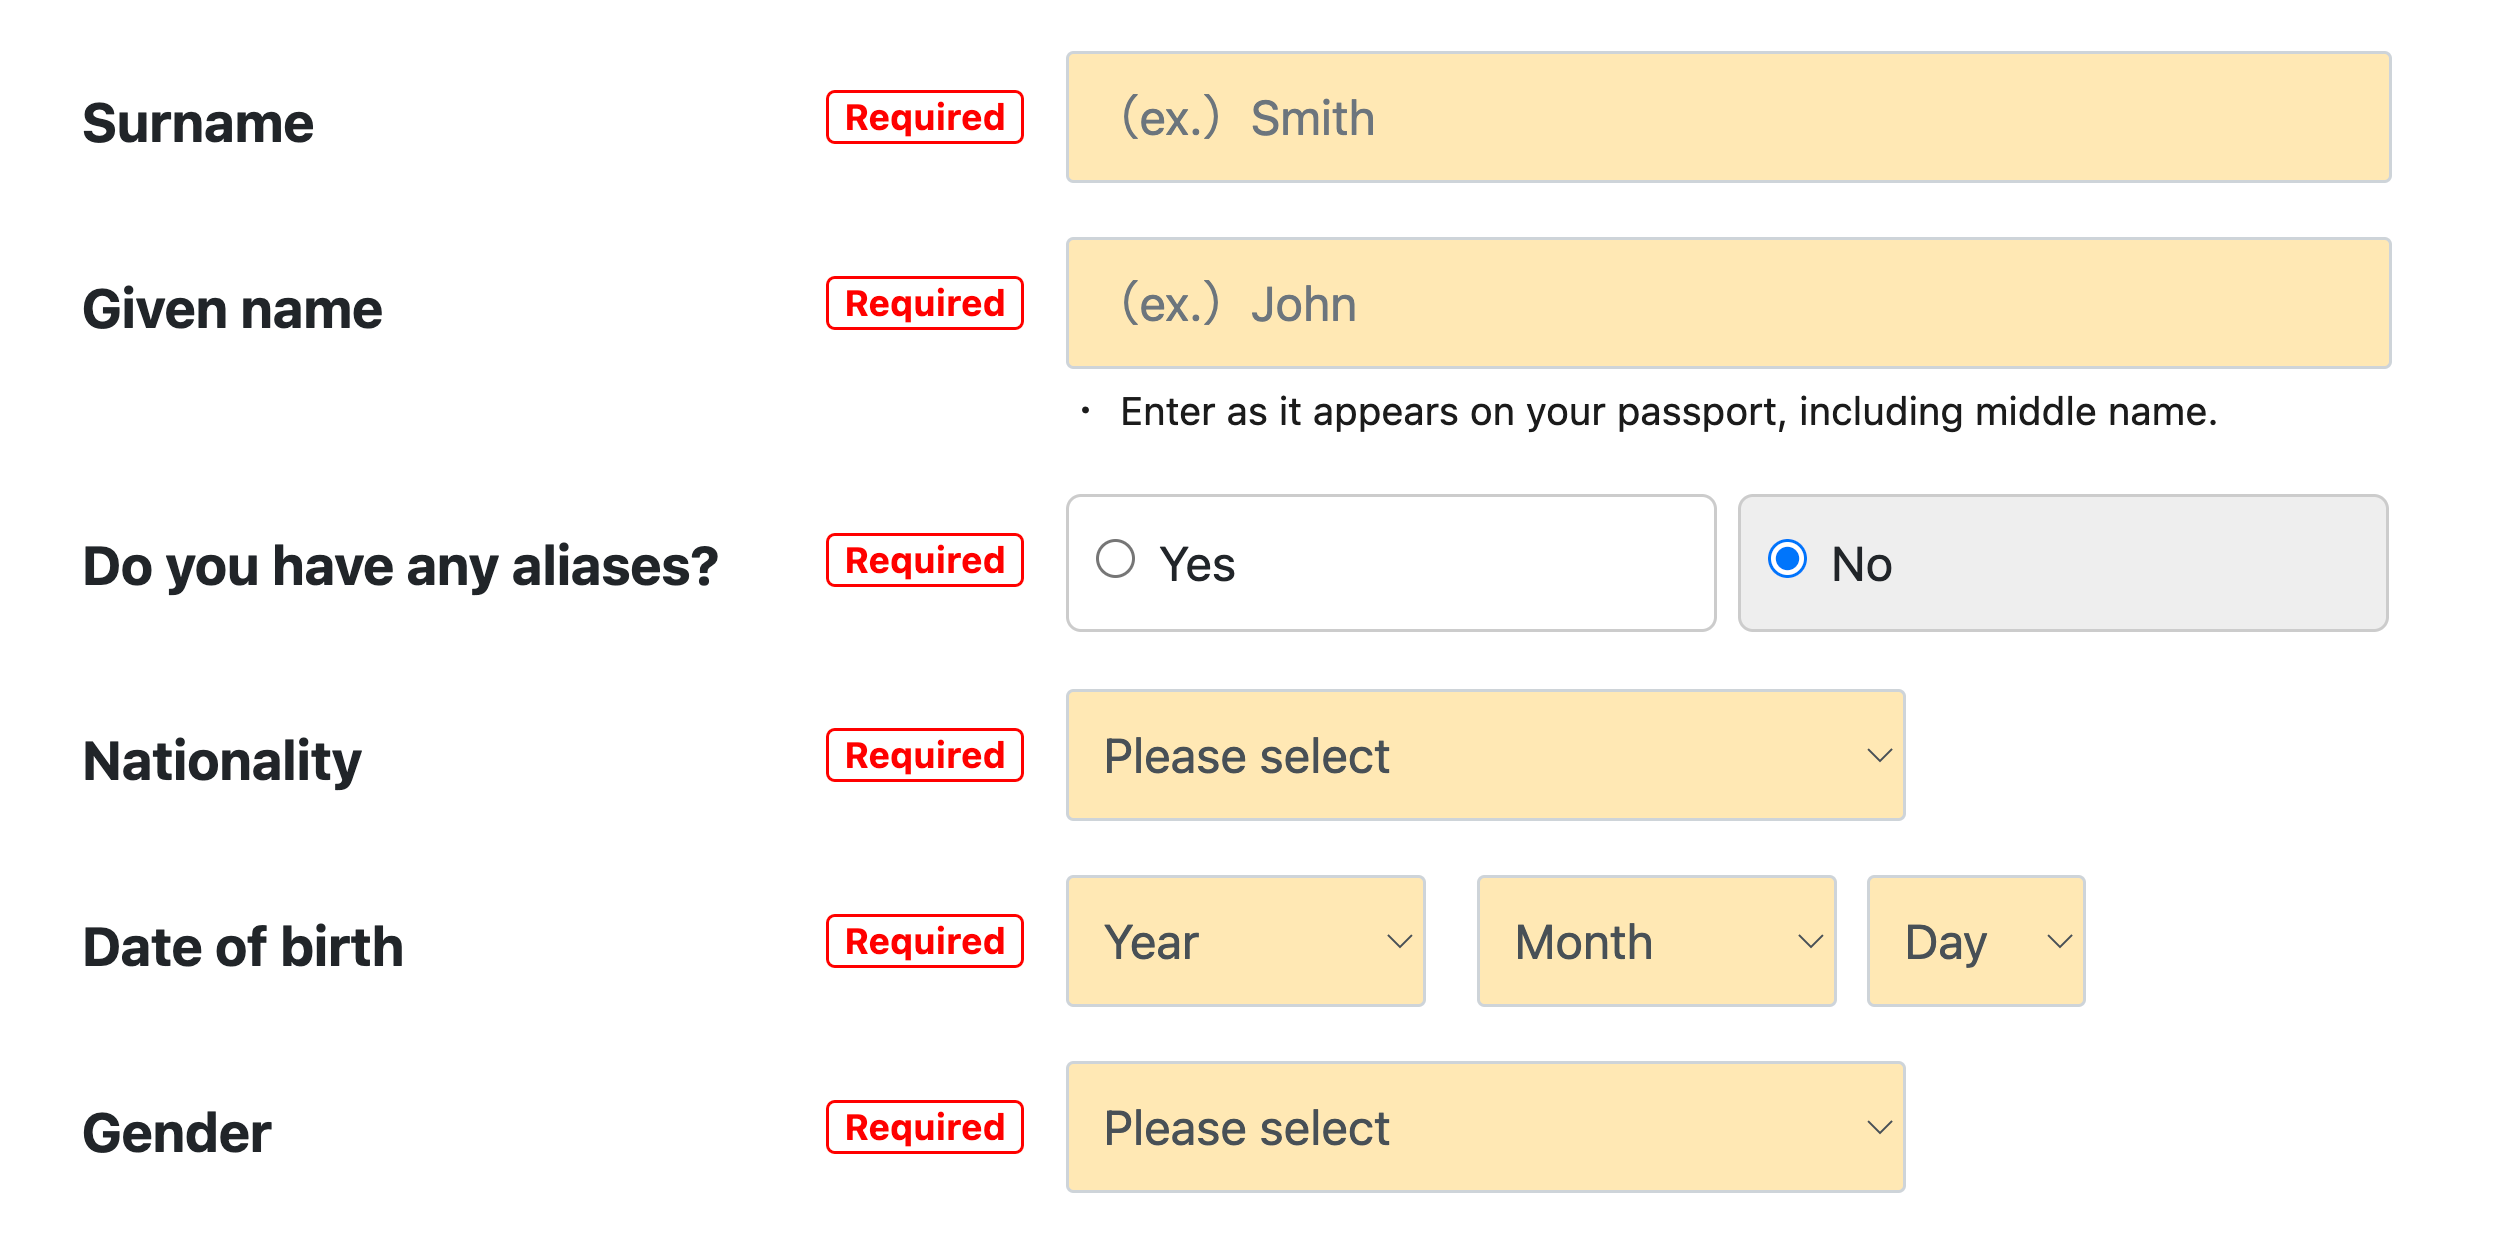Choose the No radio option for aliases

[x=1787, y=559]
